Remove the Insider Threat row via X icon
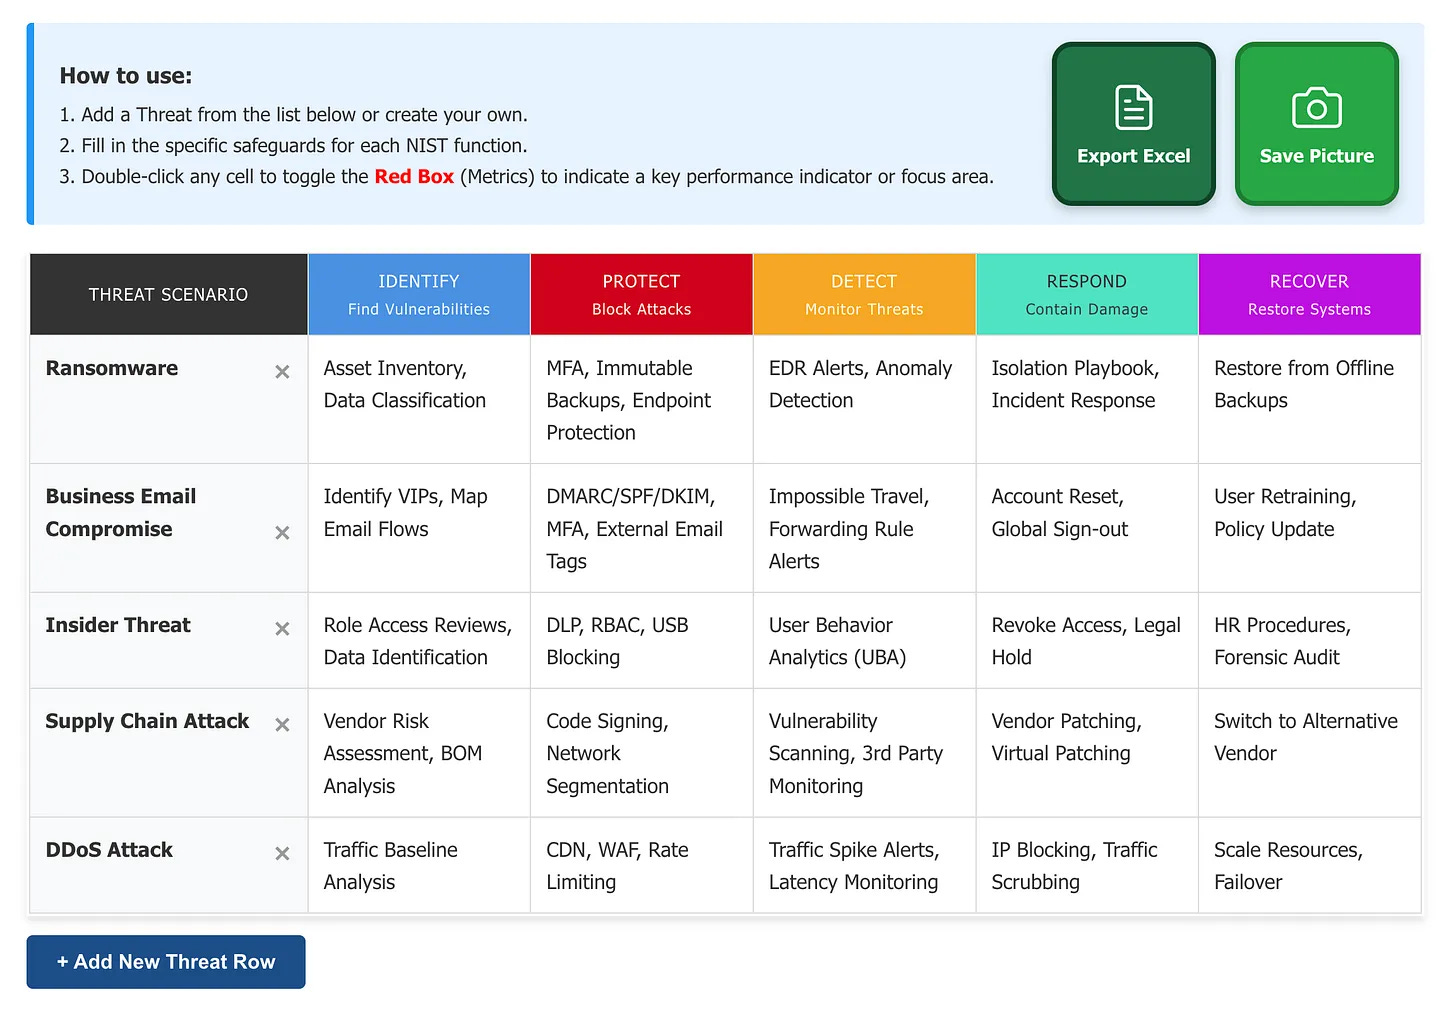The image size is (1456, 1023). (x=282, y=629)
